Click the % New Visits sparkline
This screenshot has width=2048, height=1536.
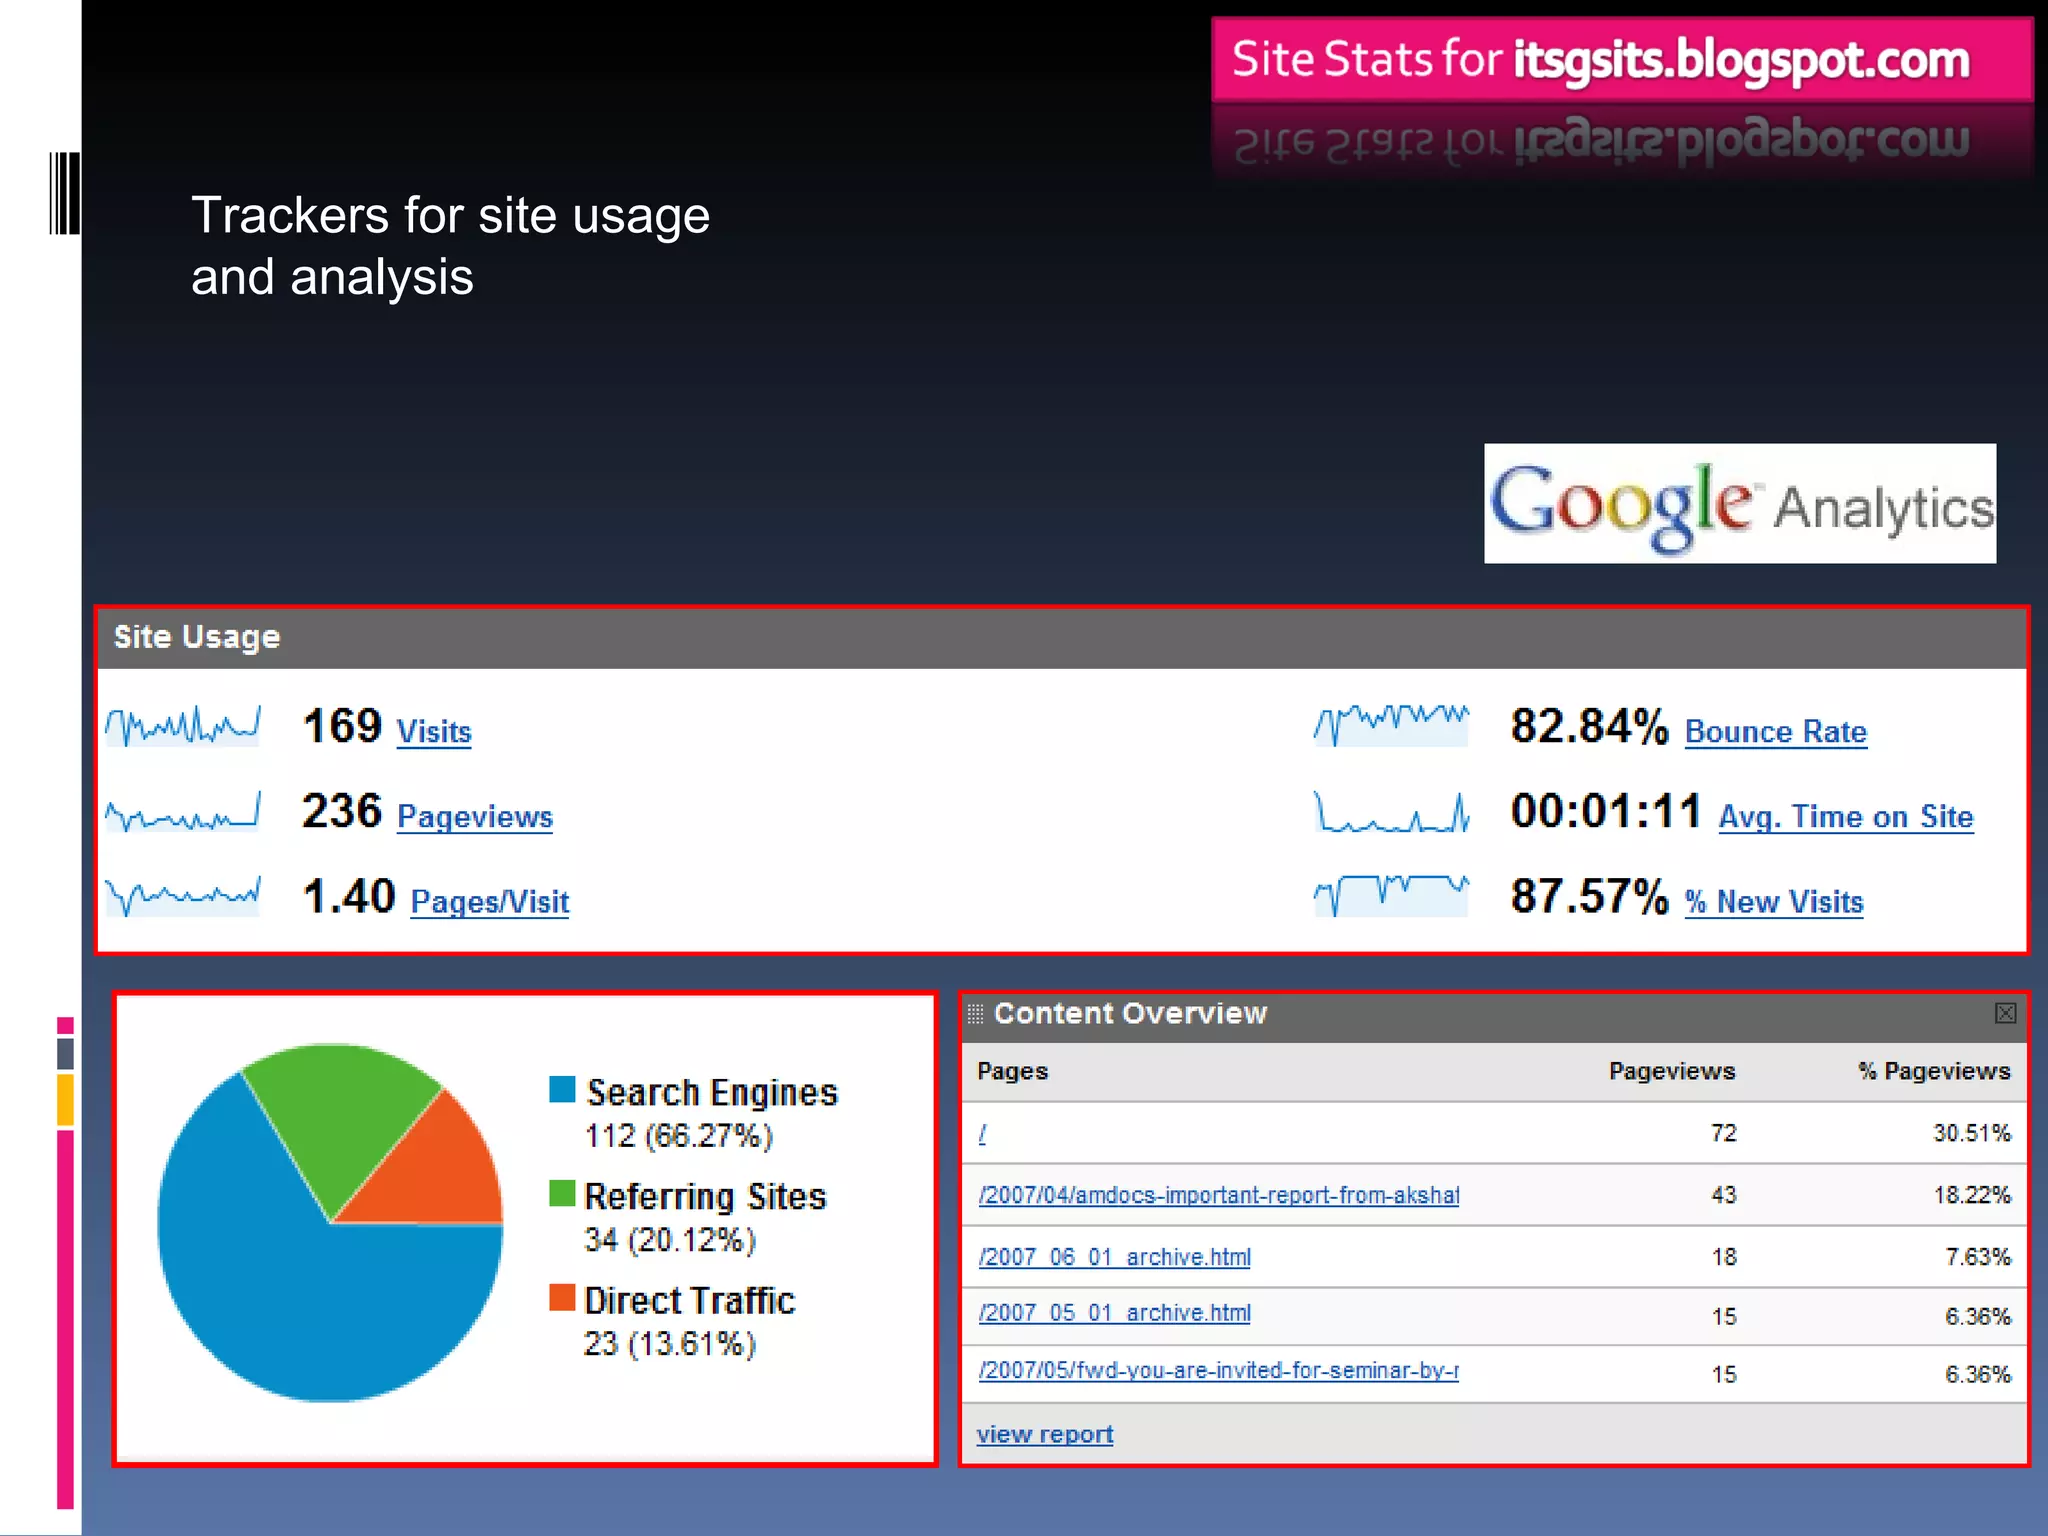(1391, 896)
